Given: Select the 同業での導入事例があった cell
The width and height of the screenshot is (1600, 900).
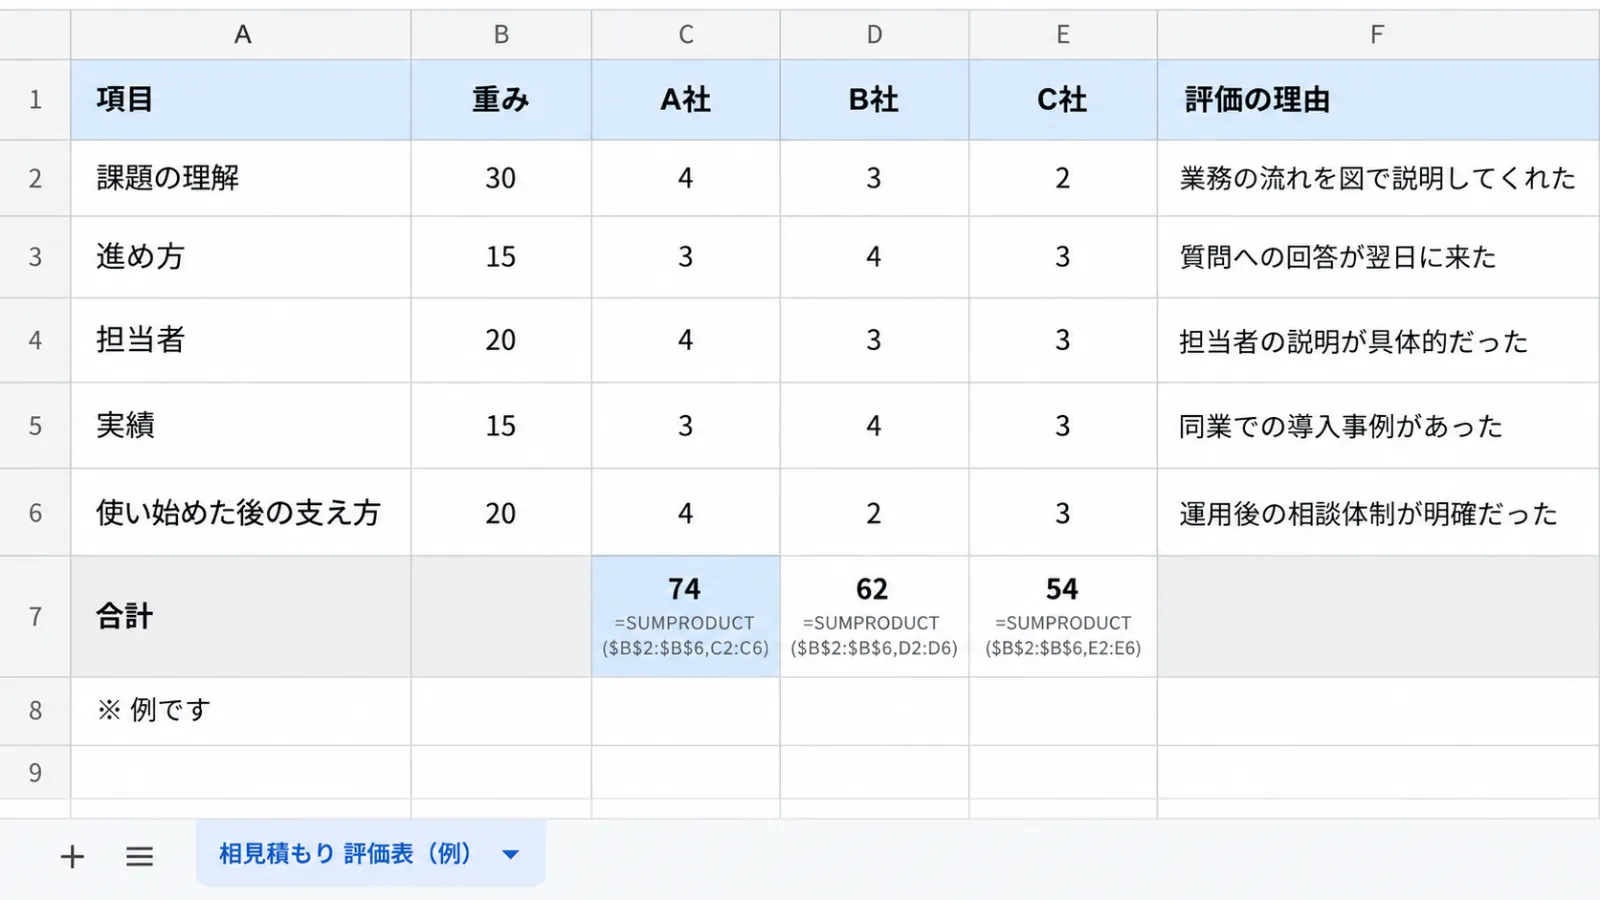Looking at the screenshot, I should coord(1378,425).
